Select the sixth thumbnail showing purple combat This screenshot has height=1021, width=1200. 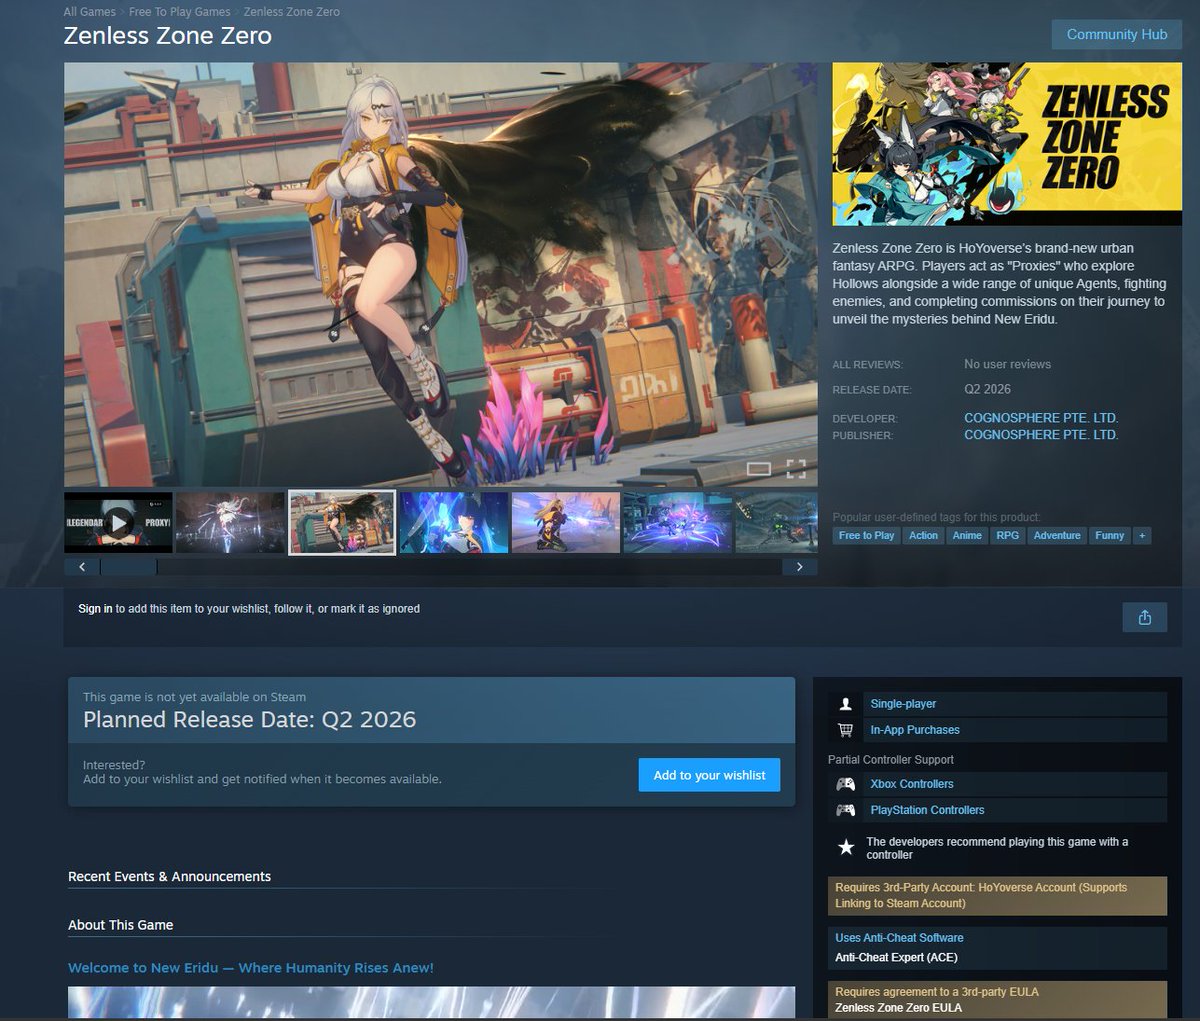pos(678,522)
